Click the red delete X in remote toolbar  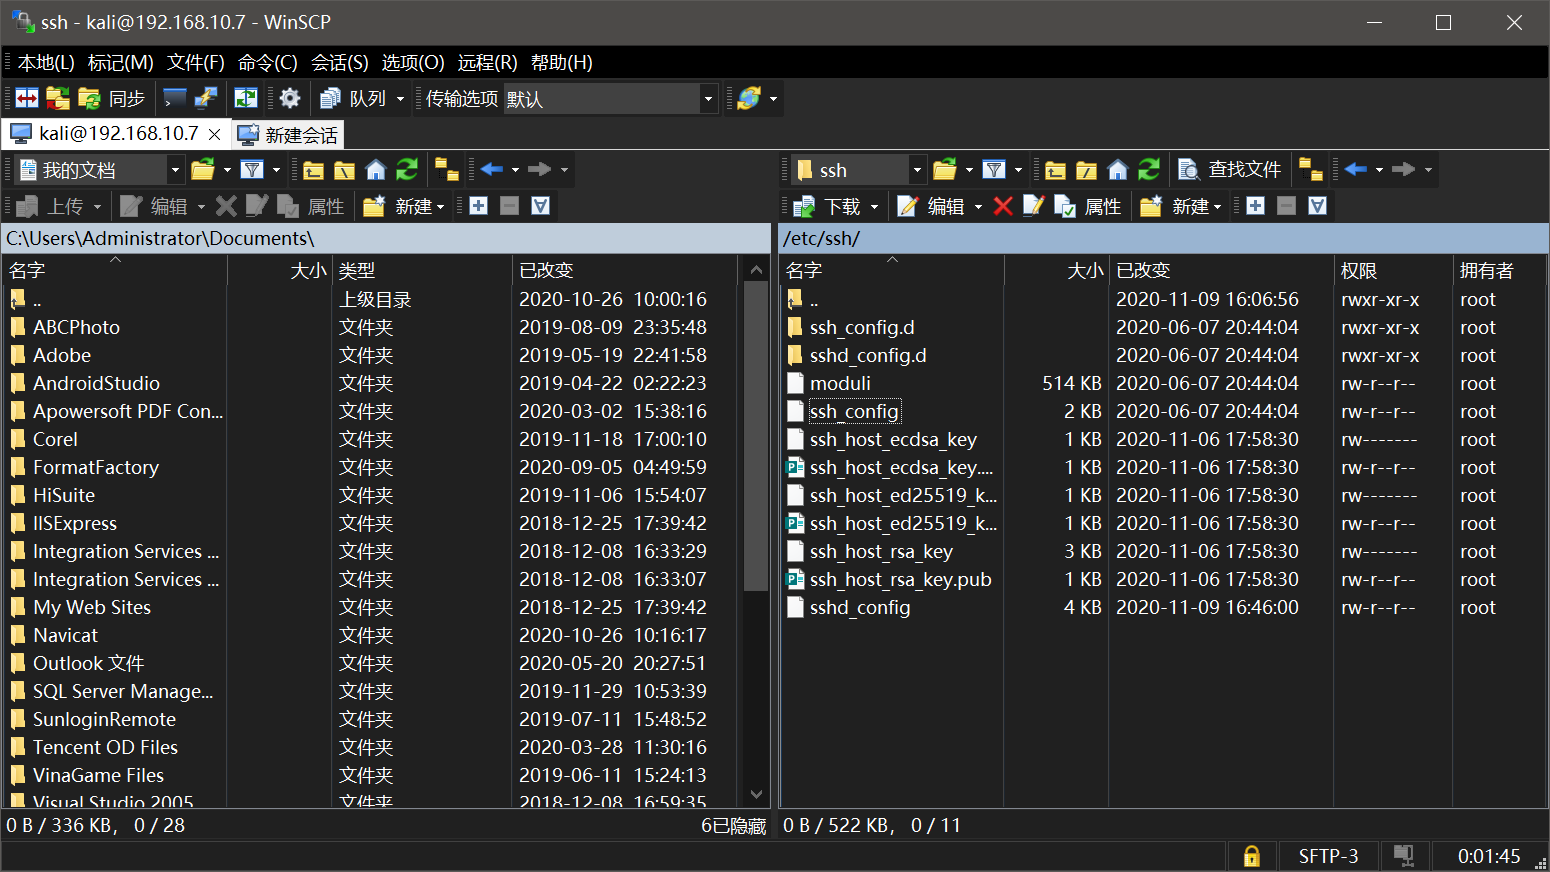[1003, 206]
